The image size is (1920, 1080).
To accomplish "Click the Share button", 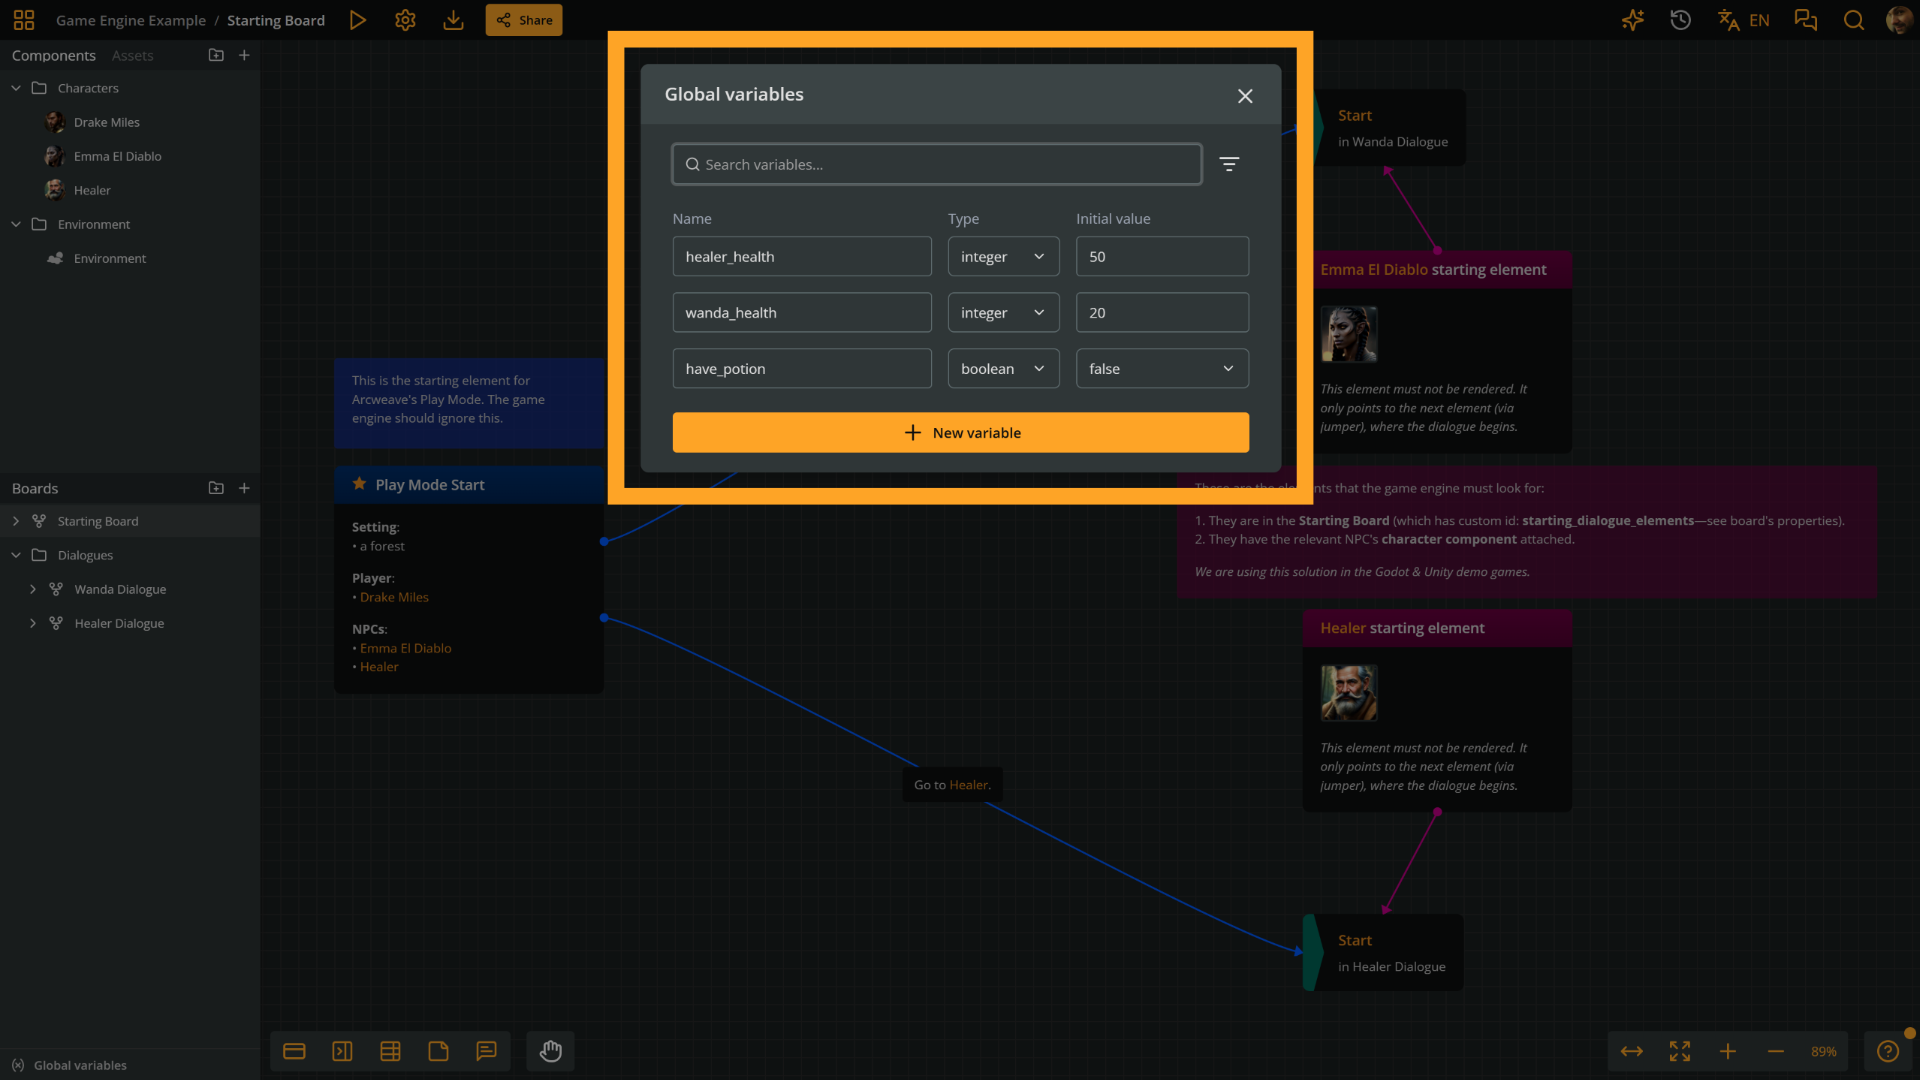I will pos(524,20).
